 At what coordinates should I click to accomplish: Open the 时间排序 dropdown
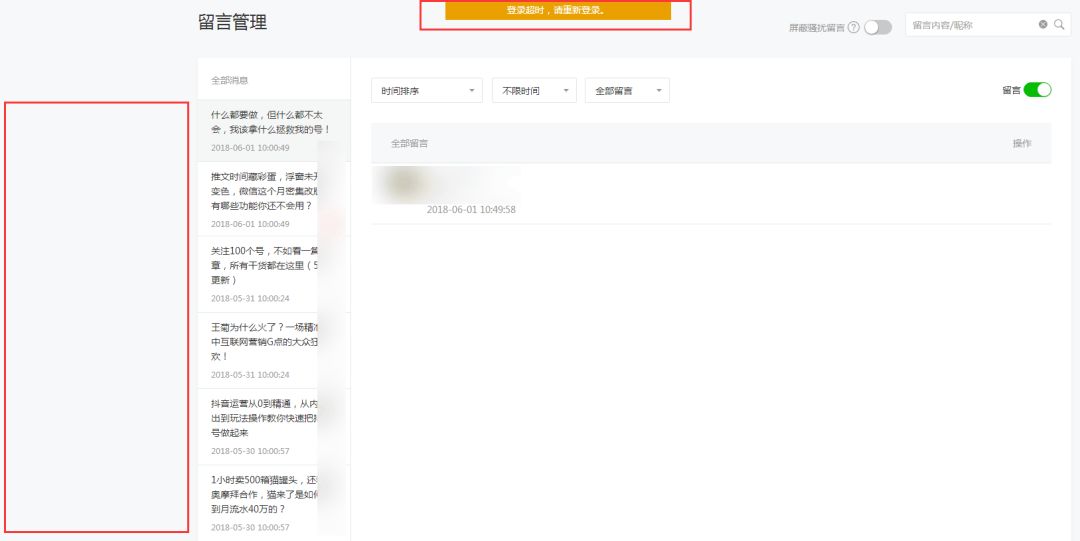point(426,91)
